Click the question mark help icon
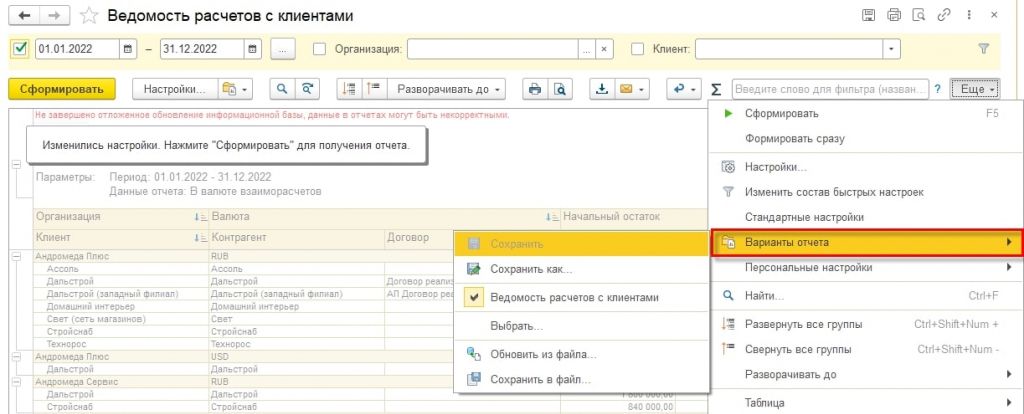 coord(938,89)
